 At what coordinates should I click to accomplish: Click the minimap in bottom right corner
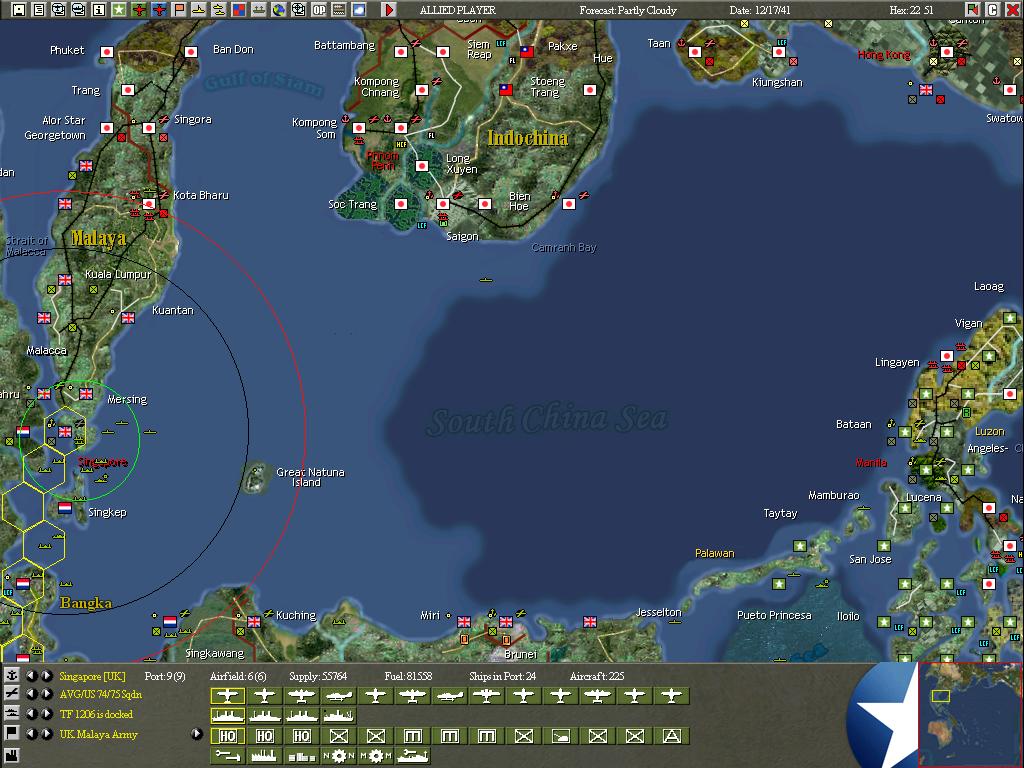click(x=970, y=714)
